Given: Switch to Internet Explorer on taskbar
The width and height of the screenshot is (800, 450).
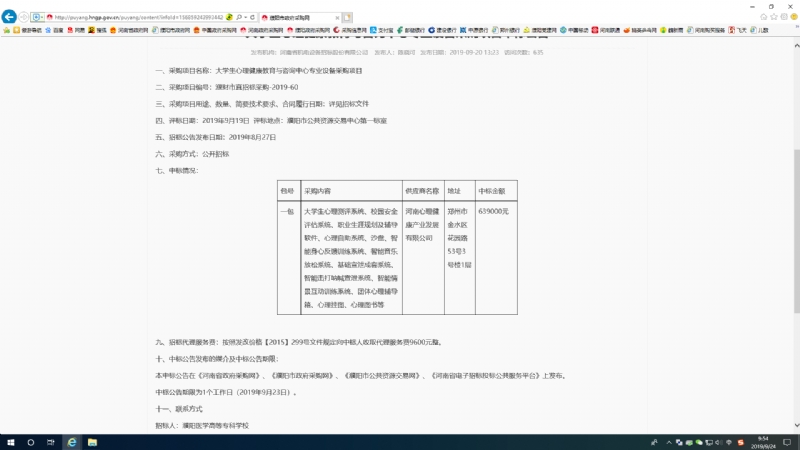Looking at the screenshot, I should (x=72, y=442).
